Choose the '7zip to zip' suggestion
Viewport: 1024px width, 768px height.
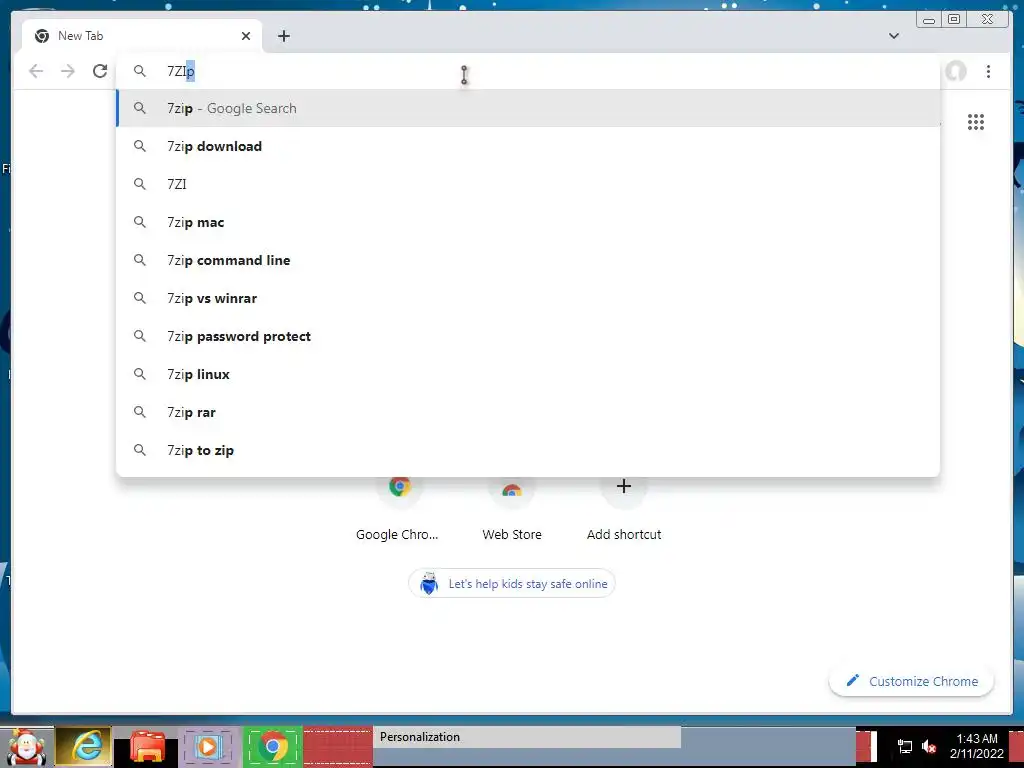528,450
